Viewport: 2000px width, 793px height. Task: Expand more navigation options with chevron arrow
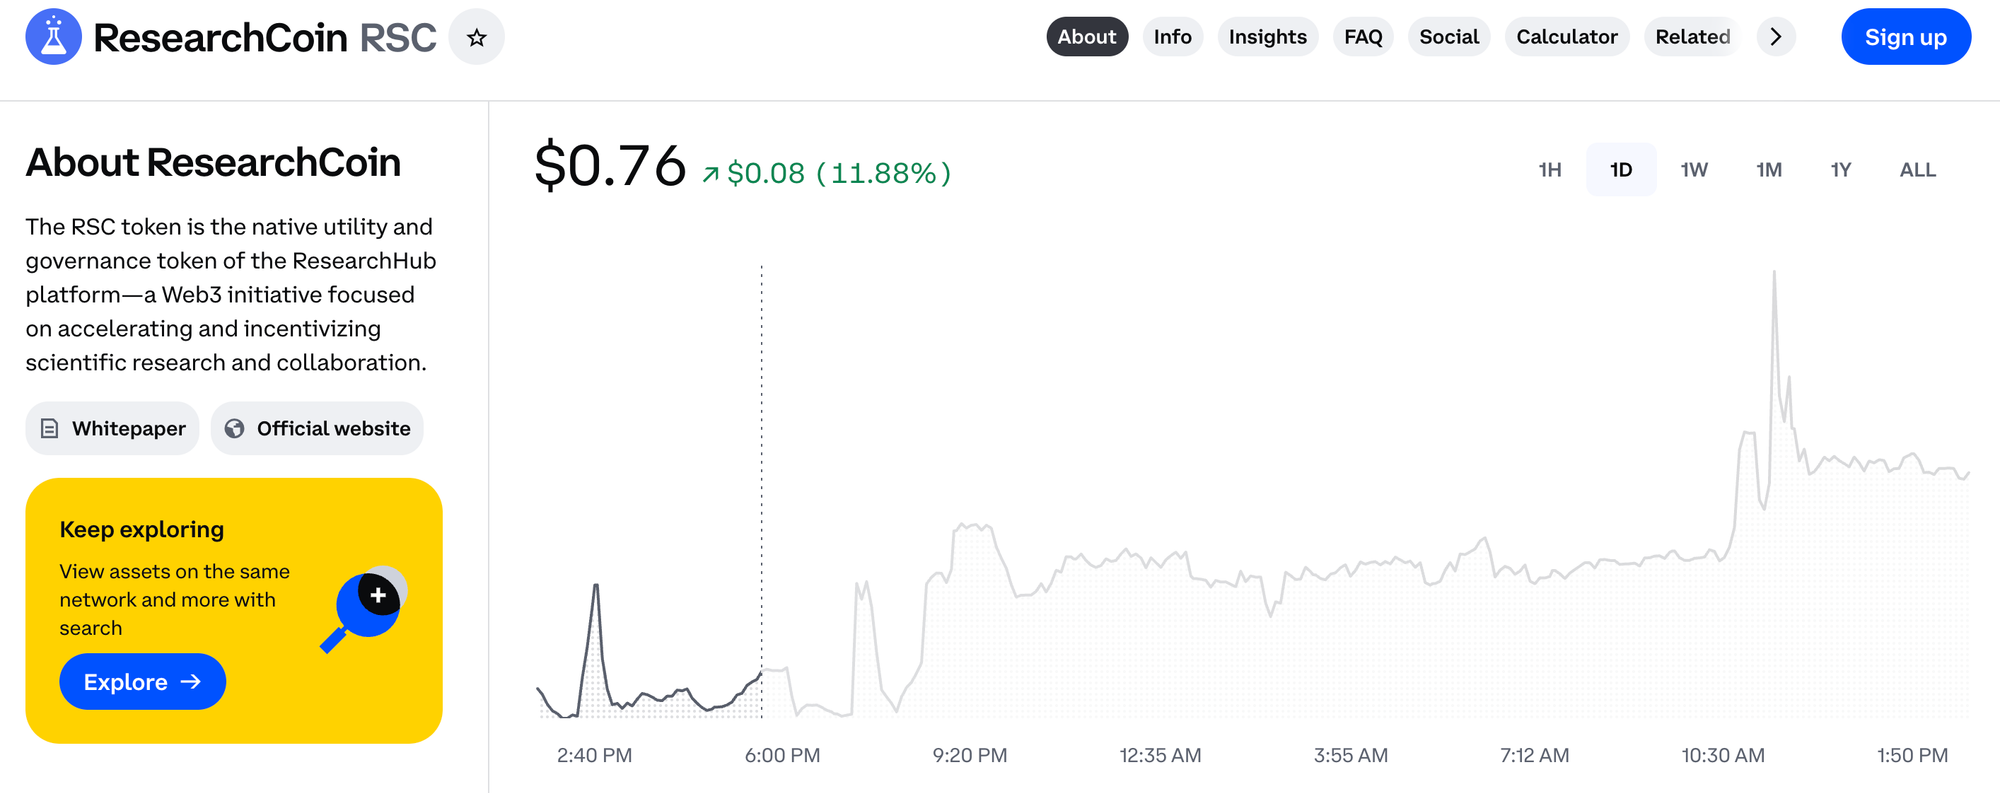coord(1776,36)
